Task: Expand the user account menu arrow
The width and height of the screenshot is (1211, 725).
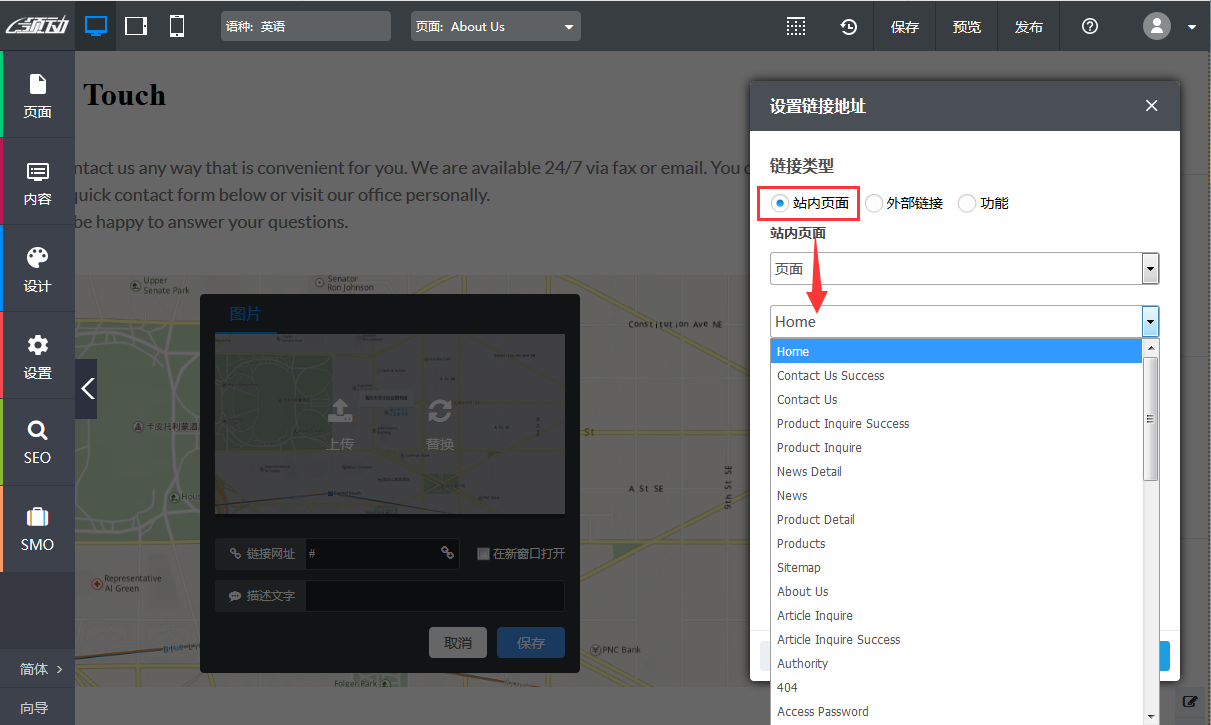Action: [x=1191, y=28]
